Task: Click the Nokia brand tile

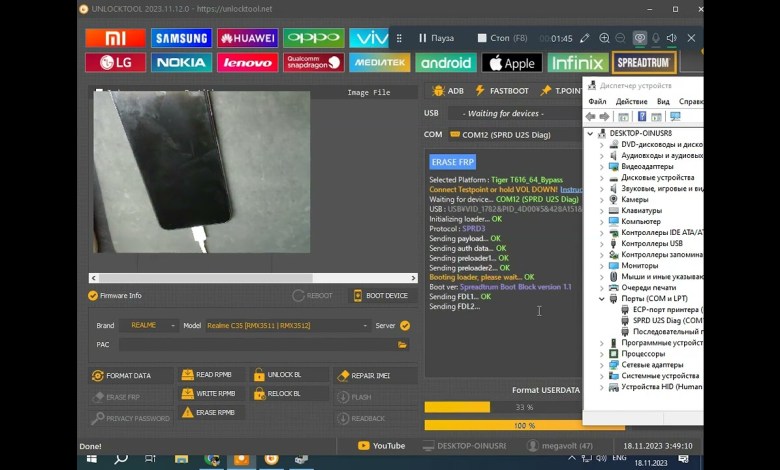Action: [181, 63]
